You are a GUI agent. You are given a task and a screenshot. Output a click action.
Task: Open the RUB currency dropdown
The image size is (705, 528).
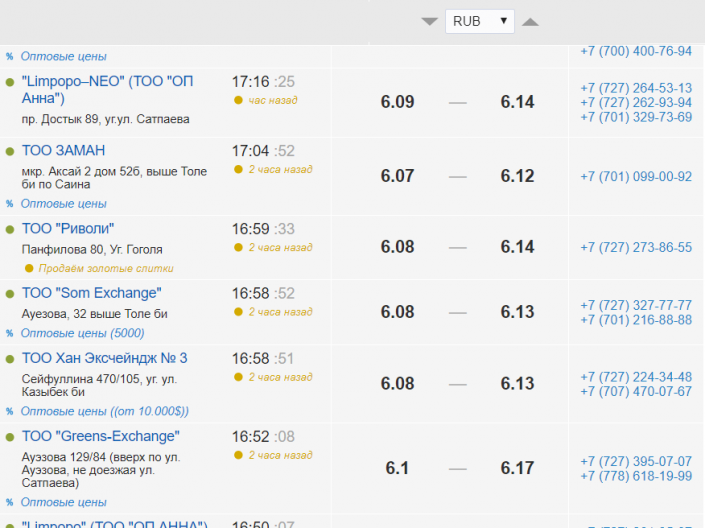point(479,21)
